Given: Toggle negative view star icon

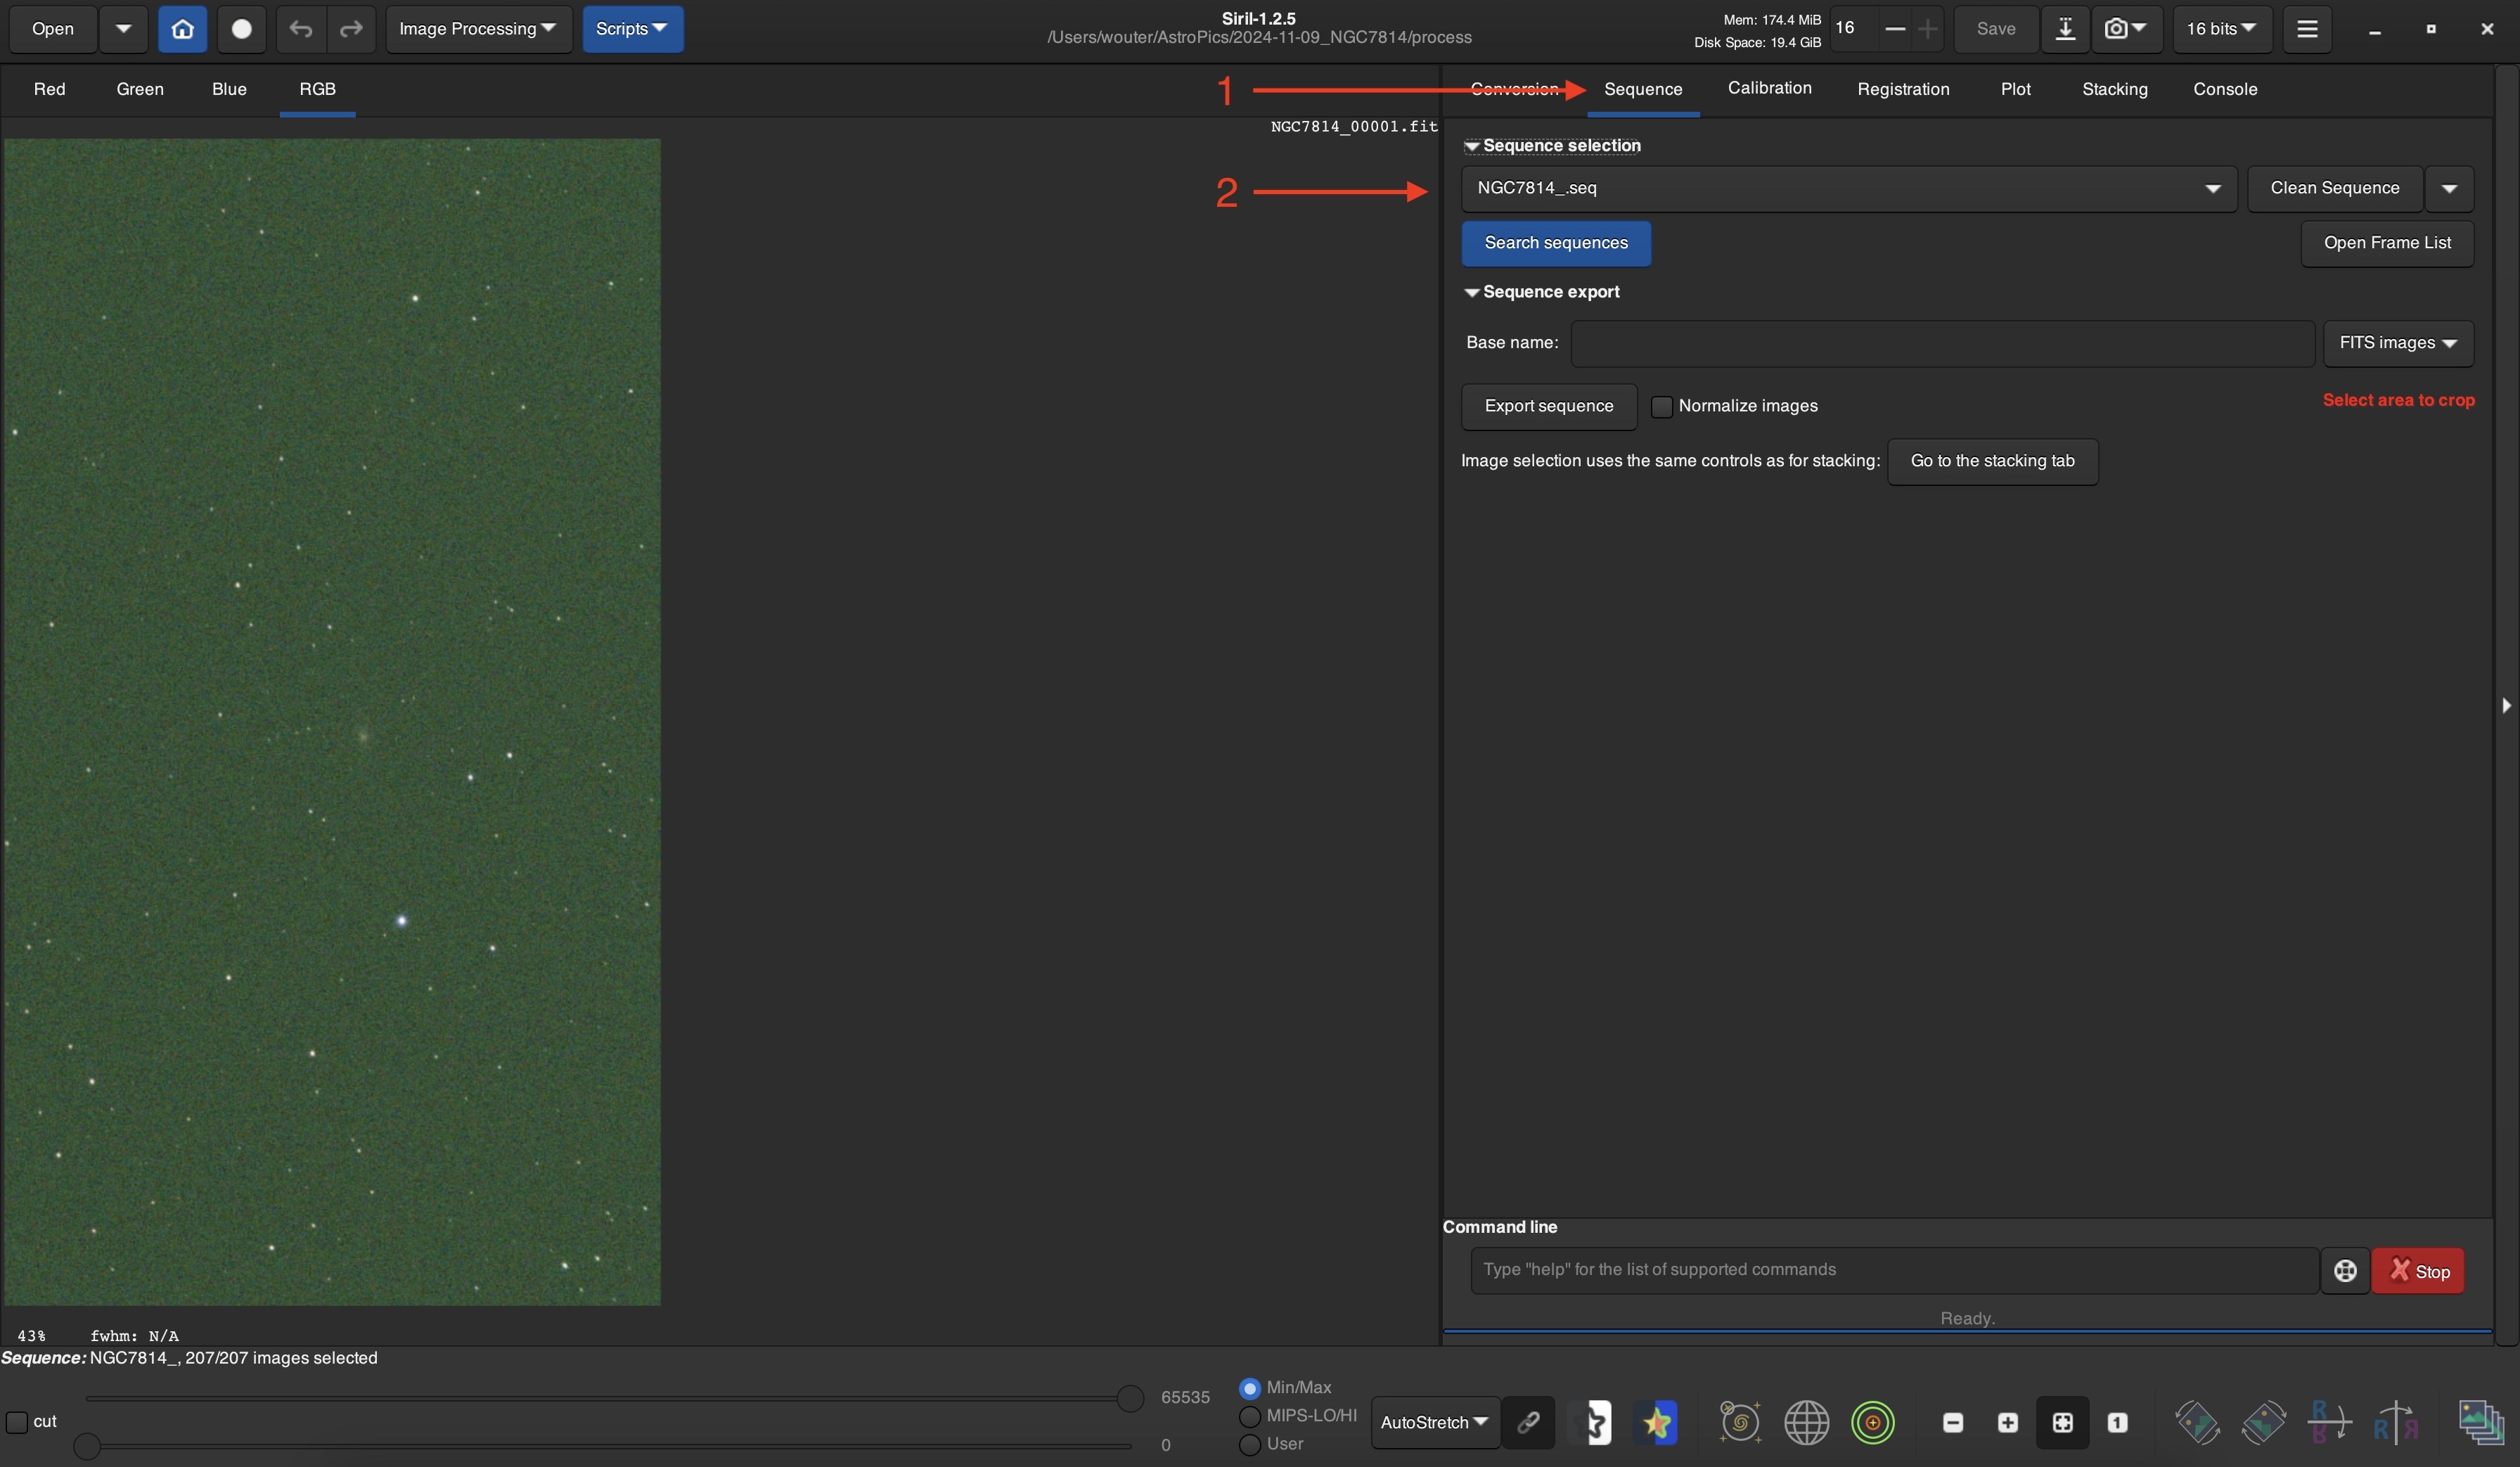Looking at the screenshot, I should tap(1597, 1421).
